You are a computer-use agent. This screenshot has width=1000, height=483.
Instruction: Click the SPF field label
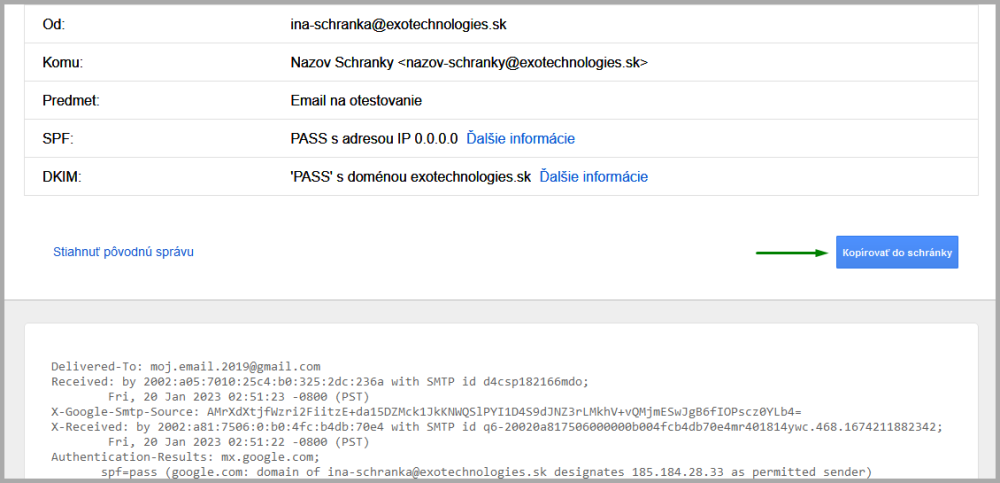click(x=59, y=138)
